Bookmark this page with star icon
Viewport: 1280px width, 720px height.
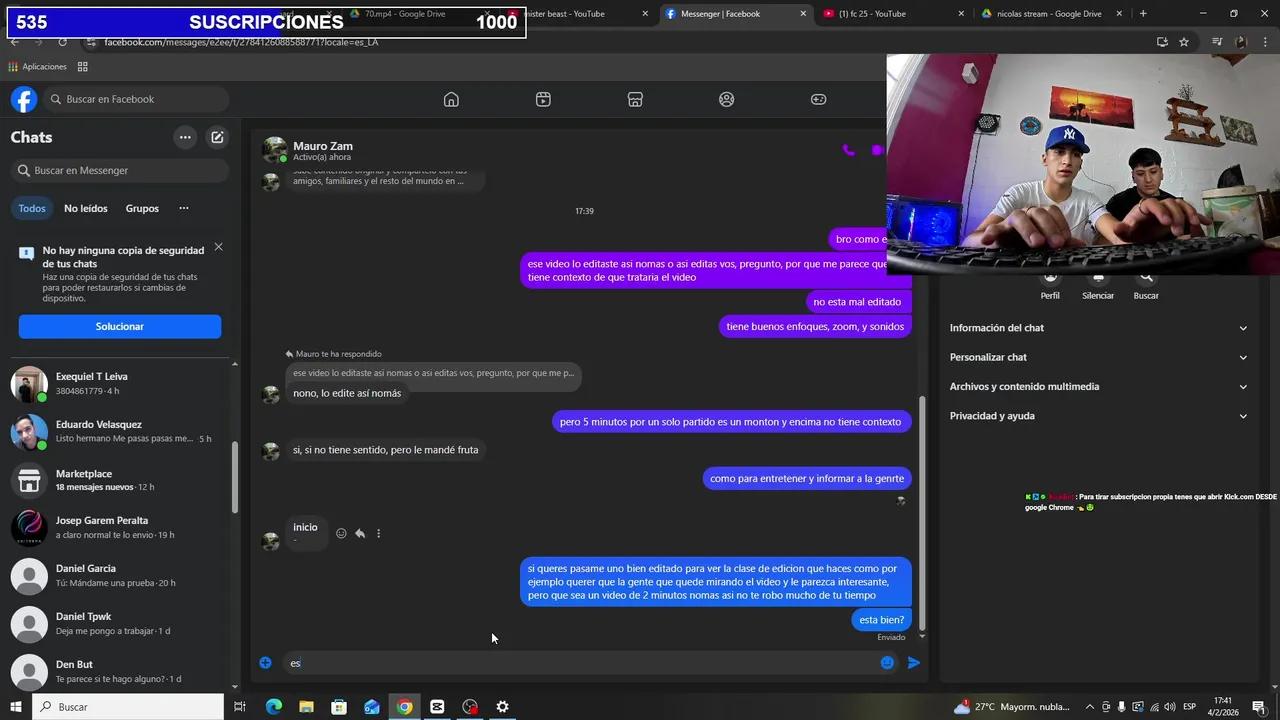pyautogui.click(x=1184, y=42)
